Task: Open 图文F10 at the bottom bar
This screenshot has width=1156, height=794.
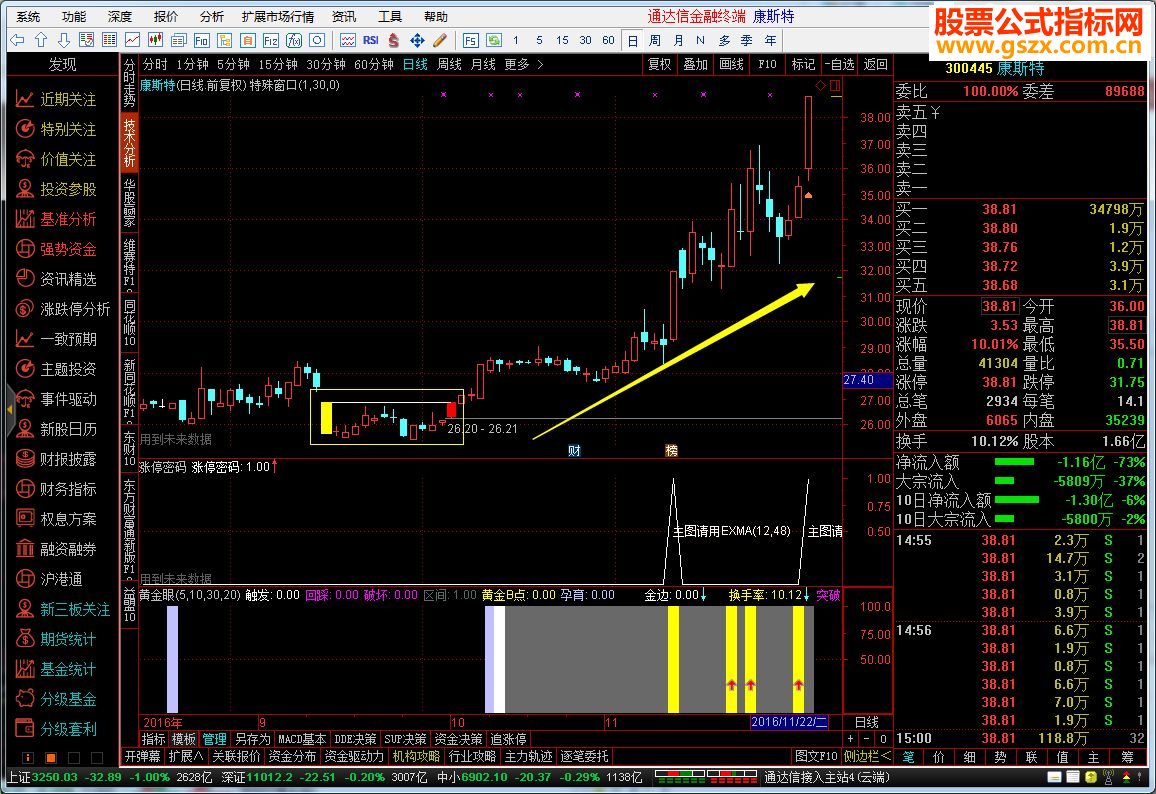Action: tap(816, 756)
